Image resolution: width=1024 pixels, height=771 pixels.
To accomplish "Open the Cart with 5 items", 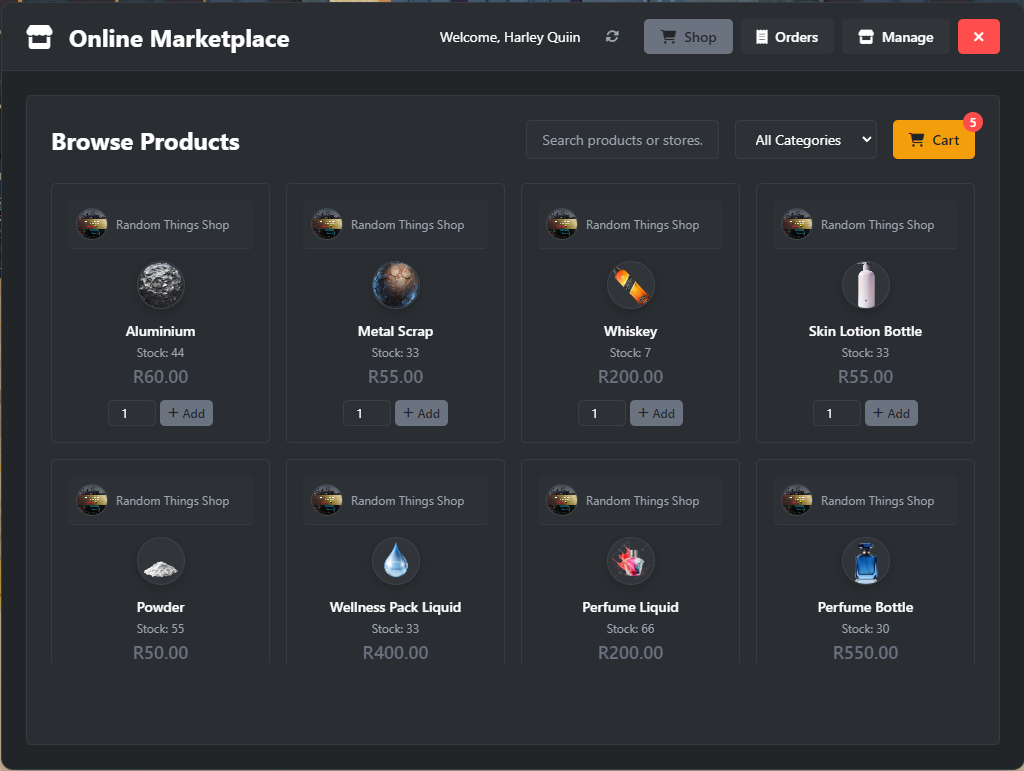I will (x=933, y=140).
